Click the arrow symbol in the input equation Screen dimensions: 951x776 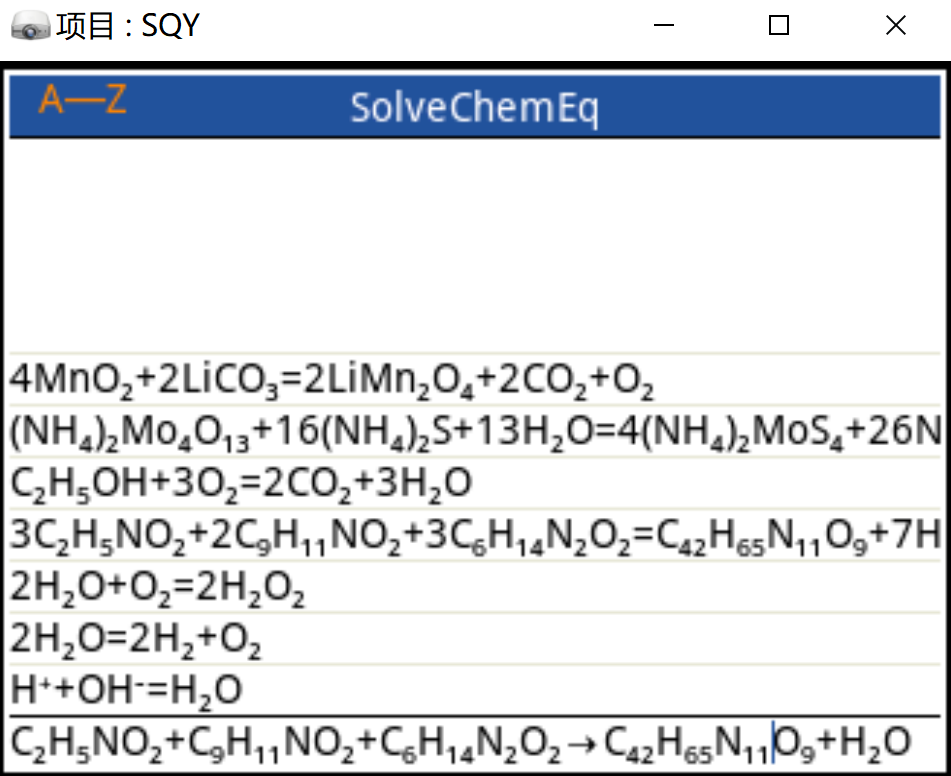point(583,744)
